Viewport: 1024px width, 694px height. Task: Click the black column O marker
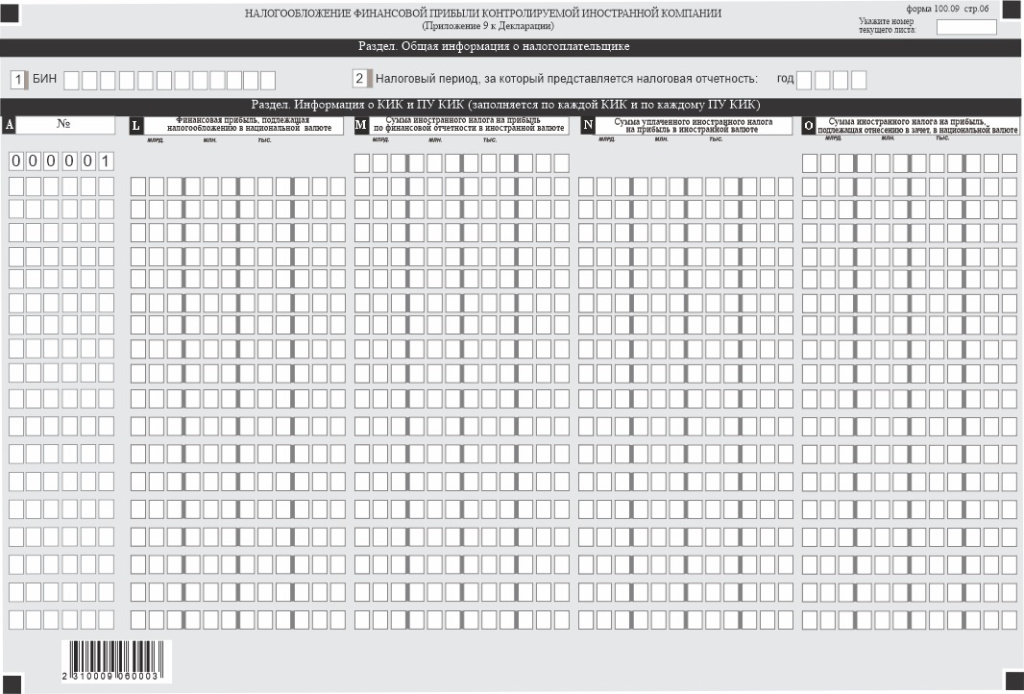point(809,125)
